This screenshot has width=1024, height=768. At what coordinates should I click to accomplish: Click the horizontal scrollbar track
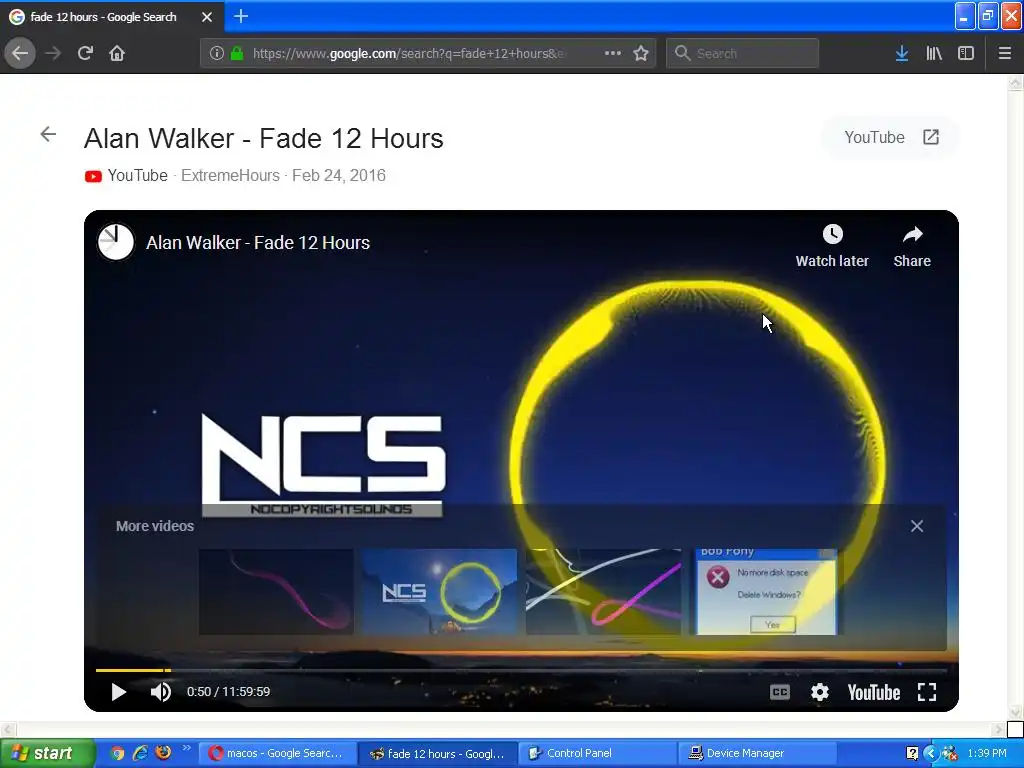[x=506, y=729]
